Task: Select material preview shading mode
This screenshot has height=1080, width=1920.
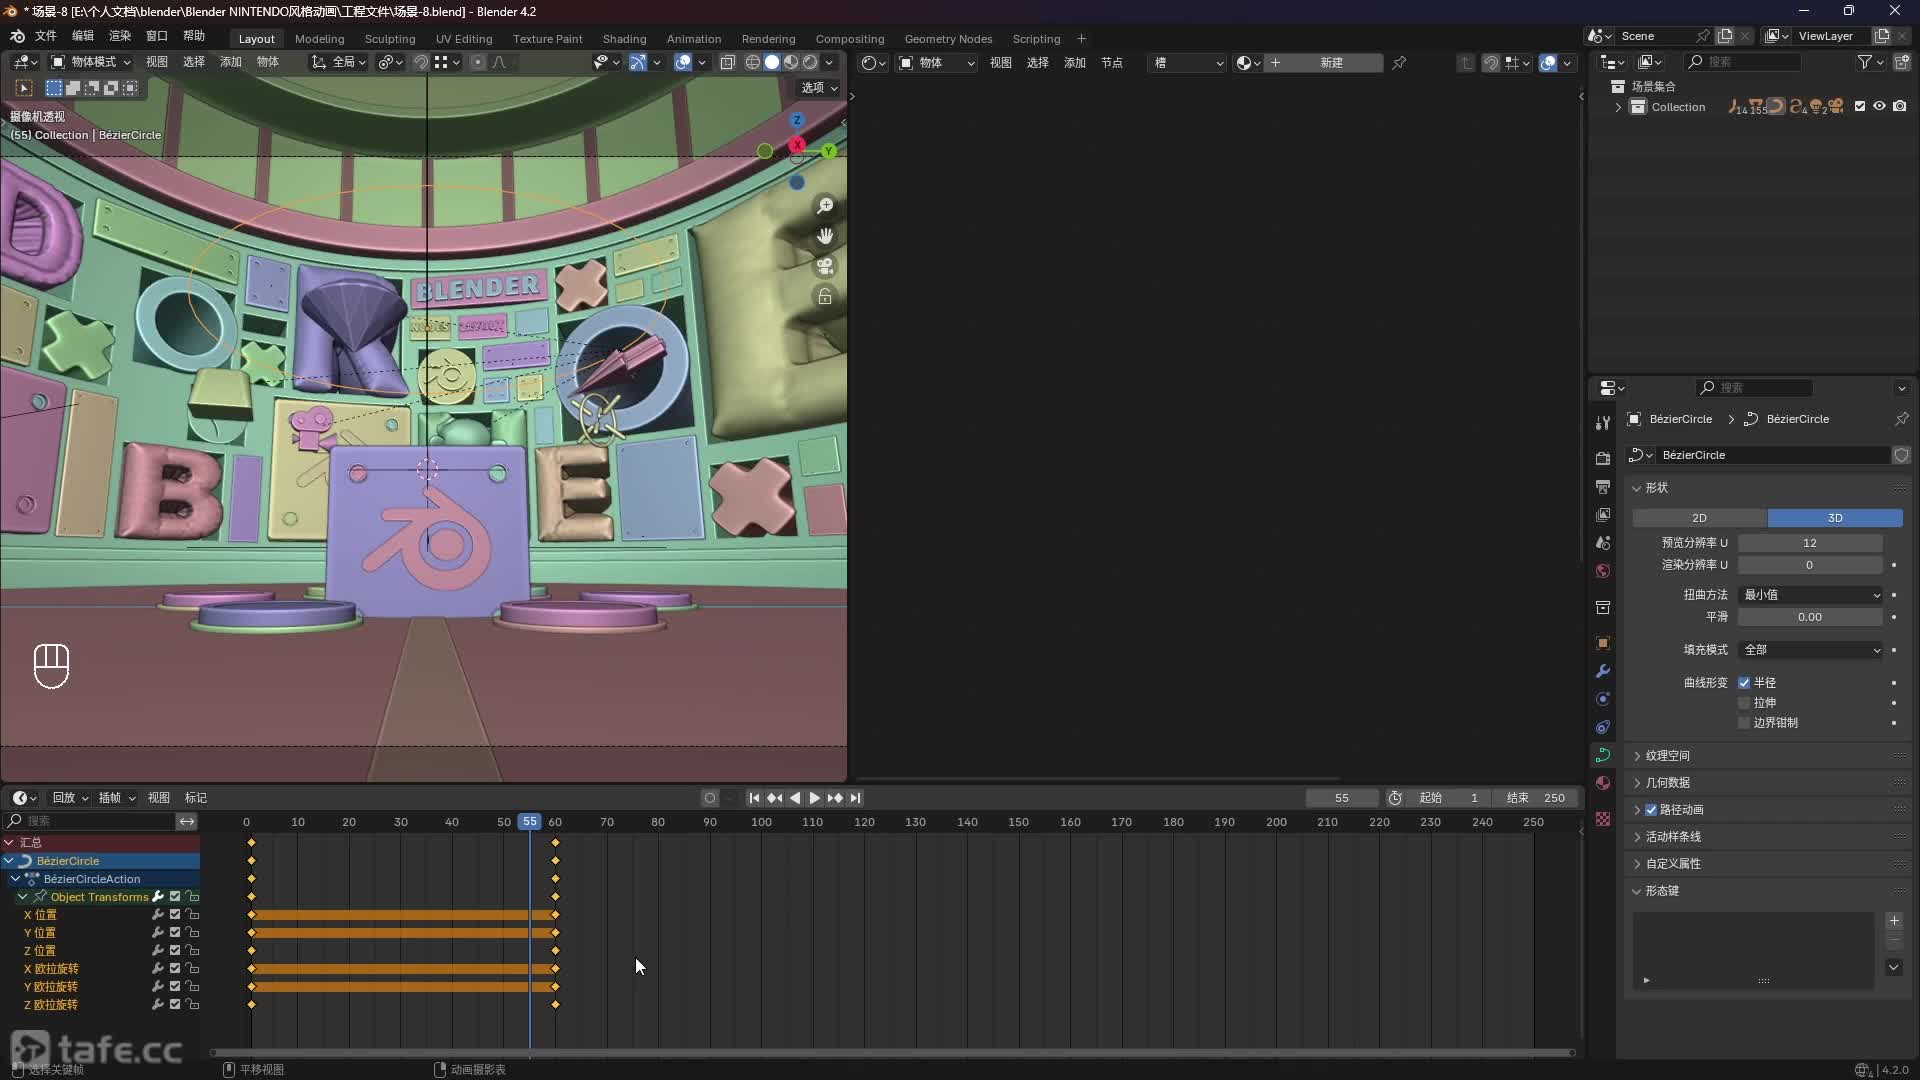Action: (x=791, y=62)
